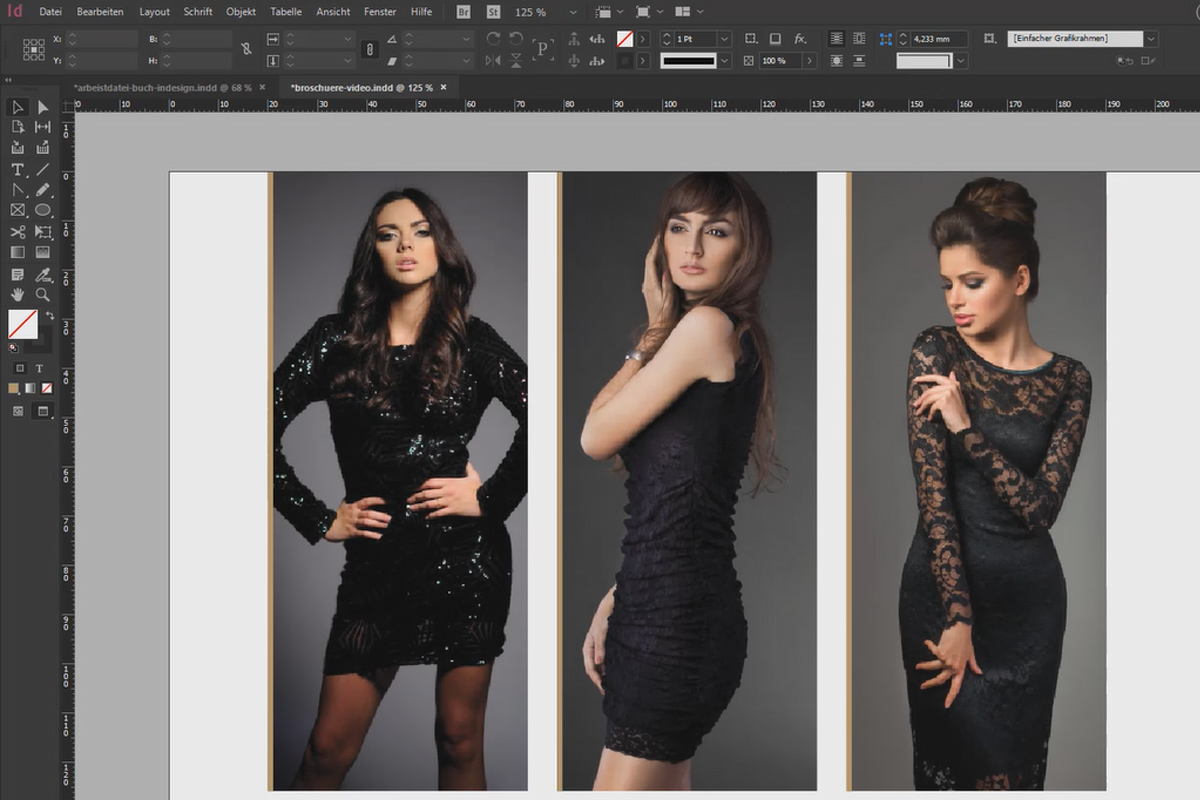This screenshot has width=1200, height=800.
Task: Click the Pencil tool
Action: [x=43, y=190]
